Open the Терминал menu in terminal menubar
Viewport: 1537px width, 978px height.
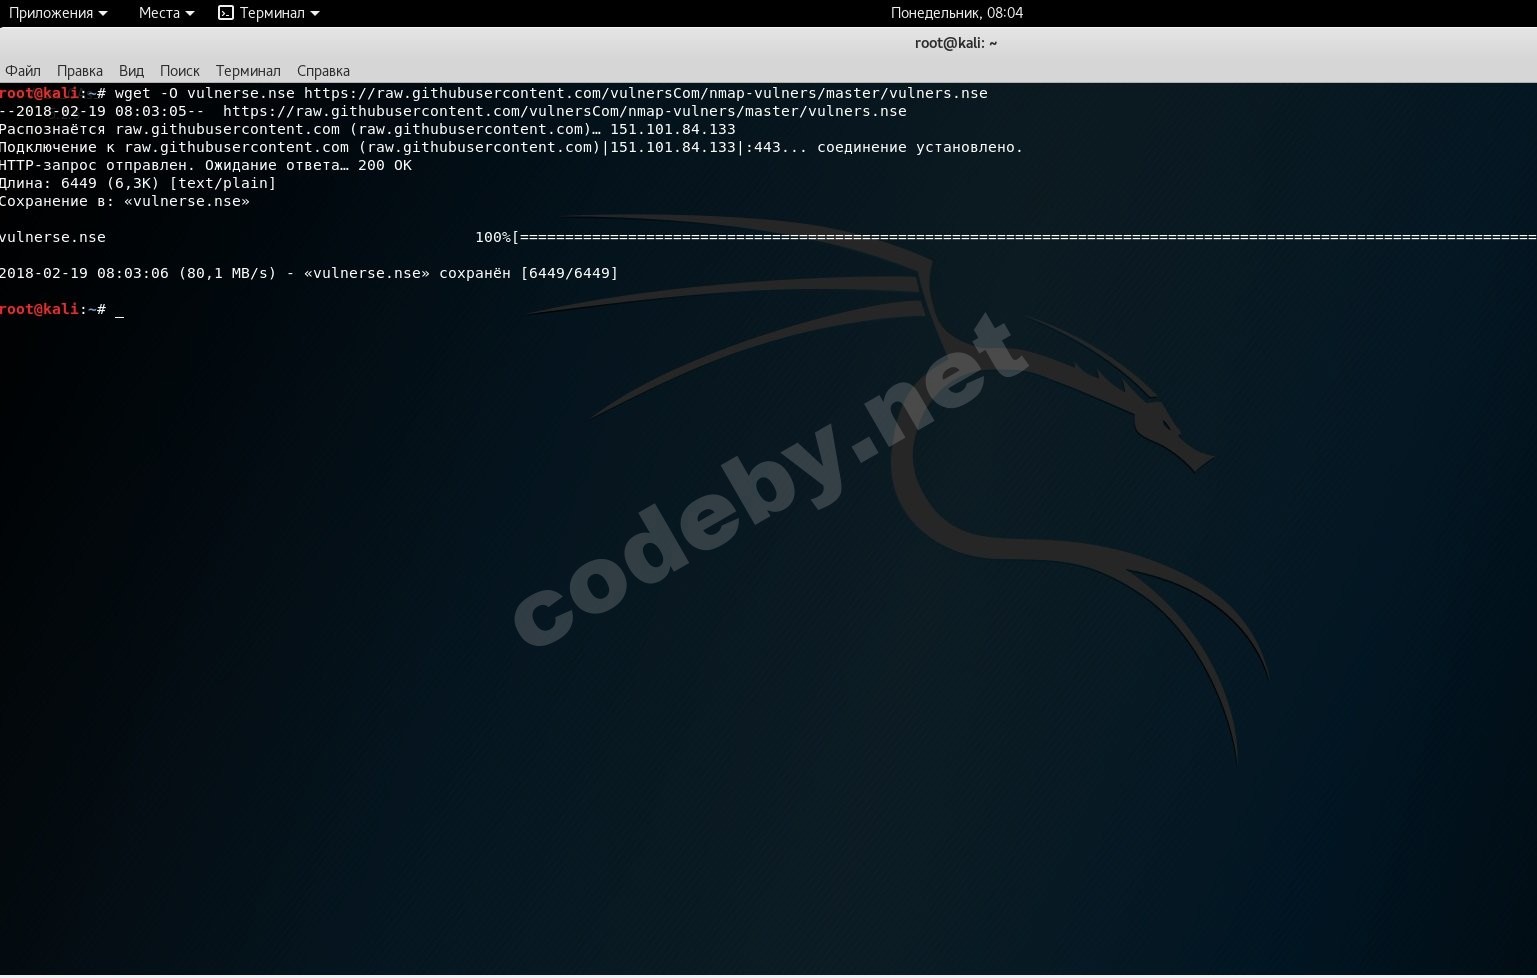[x=248, y=71]
